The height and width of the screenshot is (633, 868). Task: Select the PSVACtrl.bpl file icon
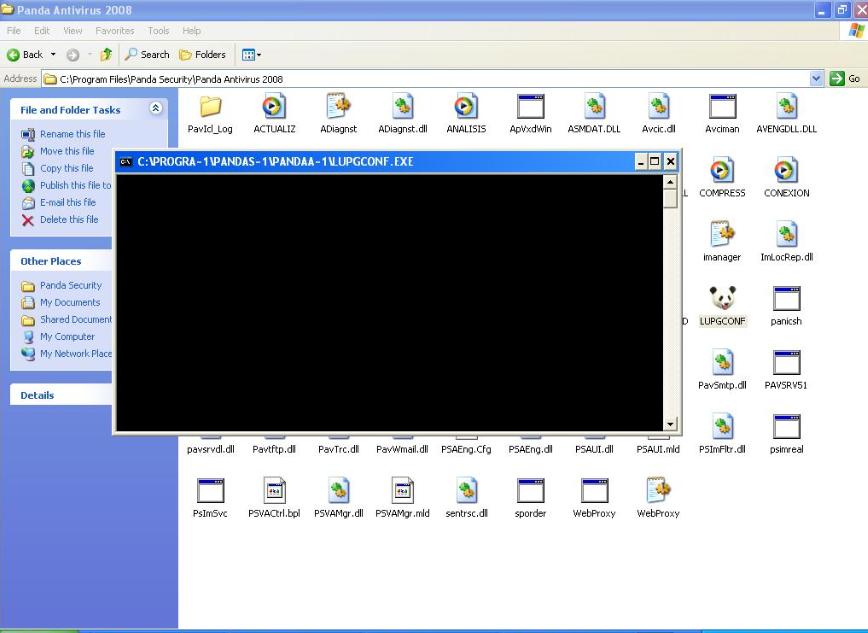coord(273,491)
